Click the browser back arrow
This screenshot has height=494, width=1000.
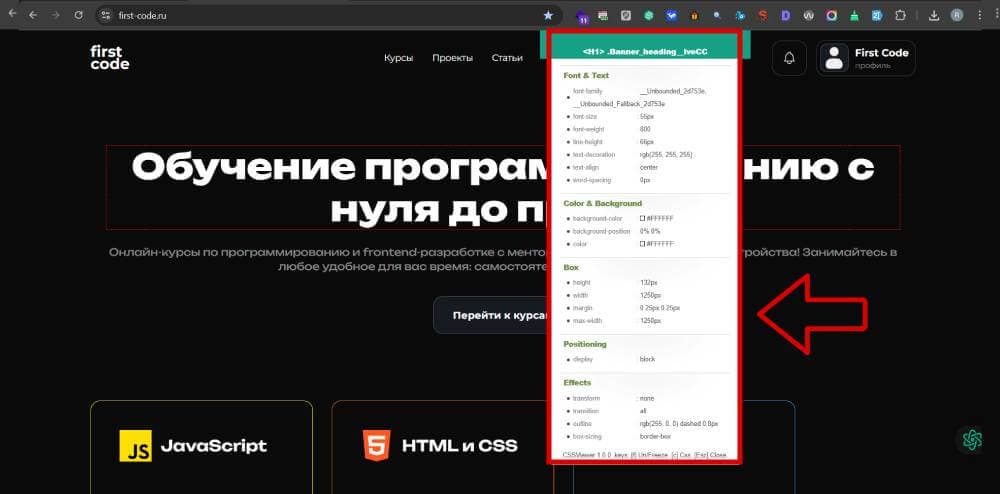point(12,16)
